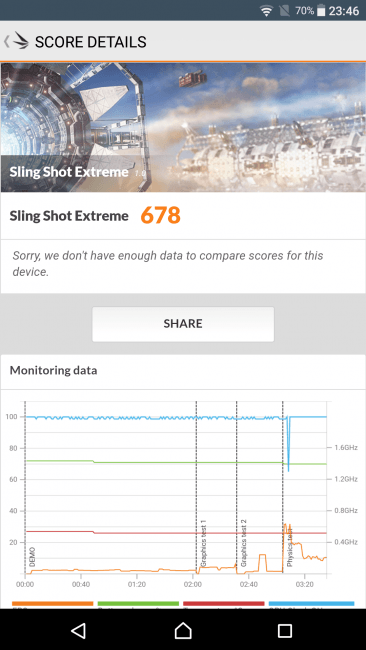Tap the back chevron in header
Image resolution: width=366 pixels, height=650 pixels.
coord(6,42)
